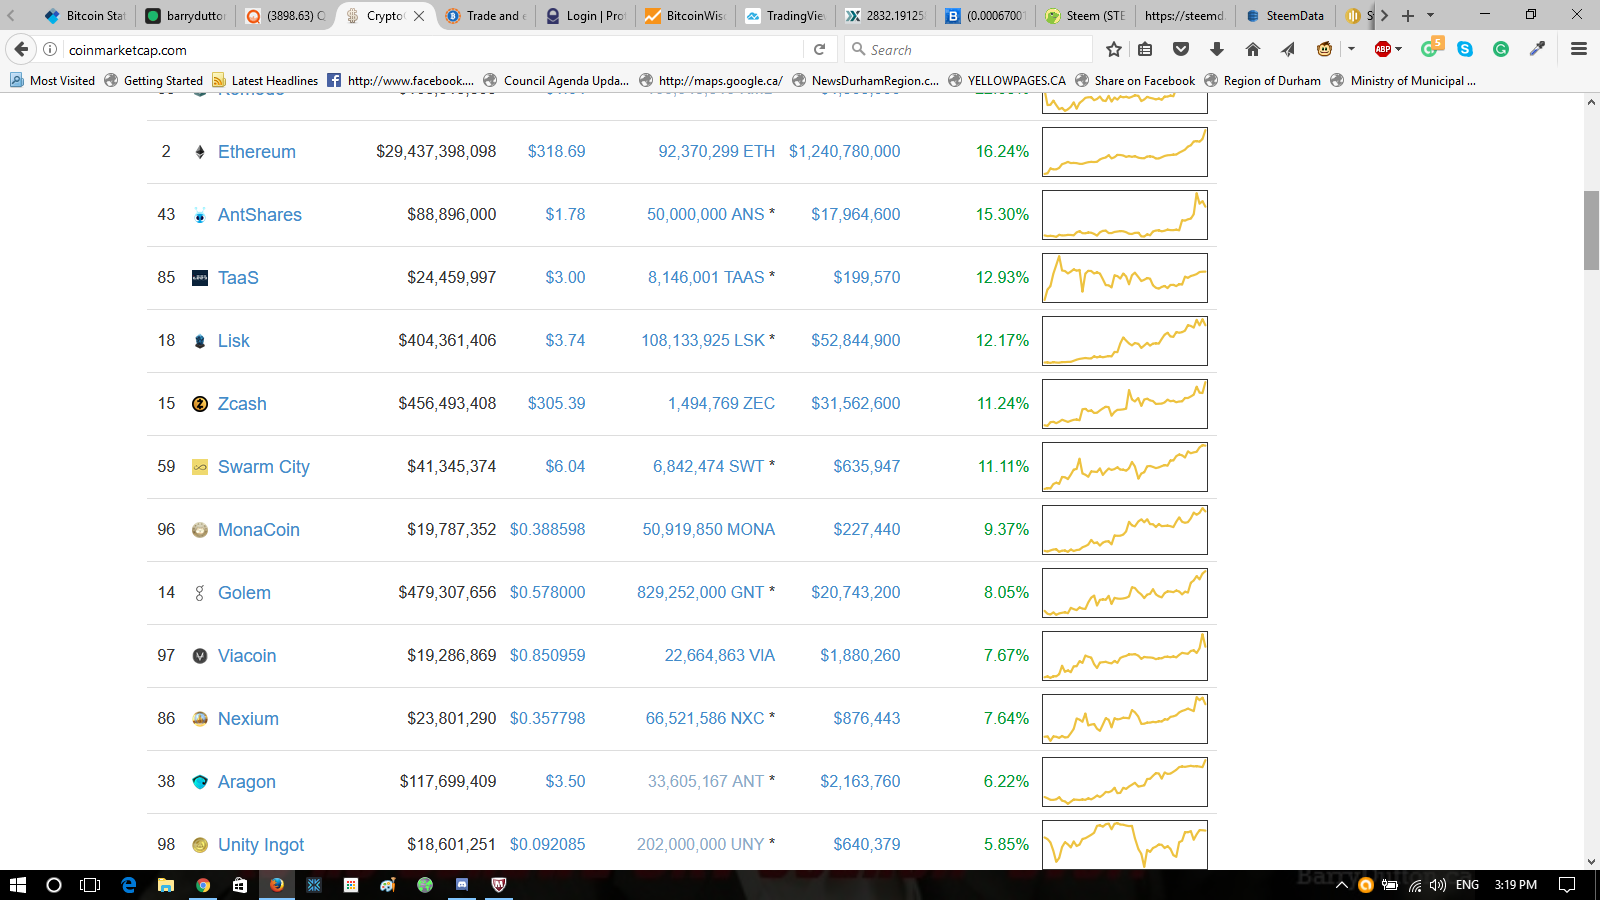Click the Viacoin logo icon
Image resolution: width=1600 pixels, height=900 pixels.
coord(200,656)
